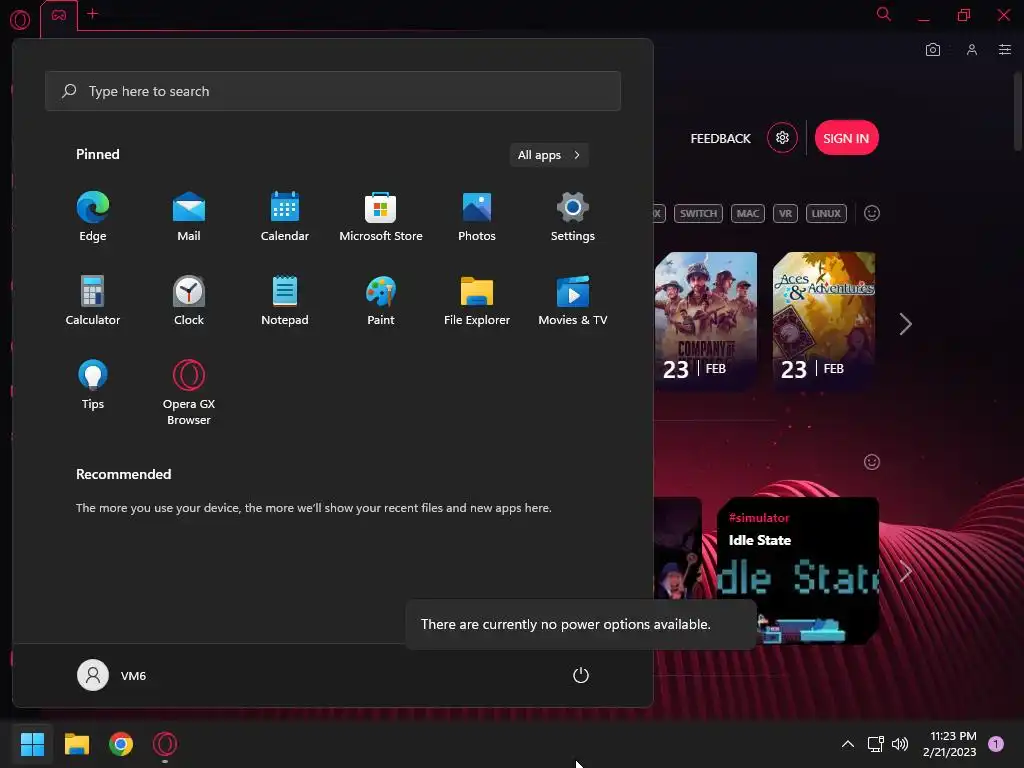Screen dimensions: 1024x768
Task: Click the Opera GX logo menu
Action: [x=20, y=20]
